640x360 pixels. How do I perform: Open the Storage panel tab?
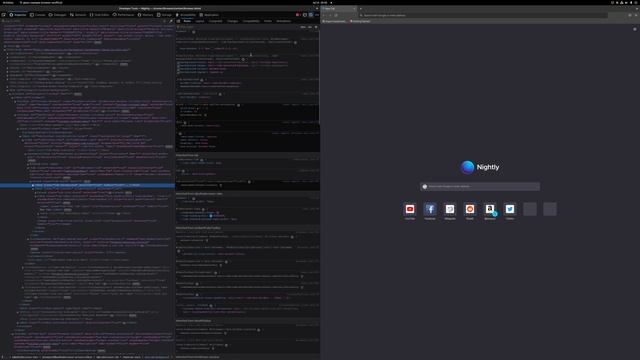[164, 15]
